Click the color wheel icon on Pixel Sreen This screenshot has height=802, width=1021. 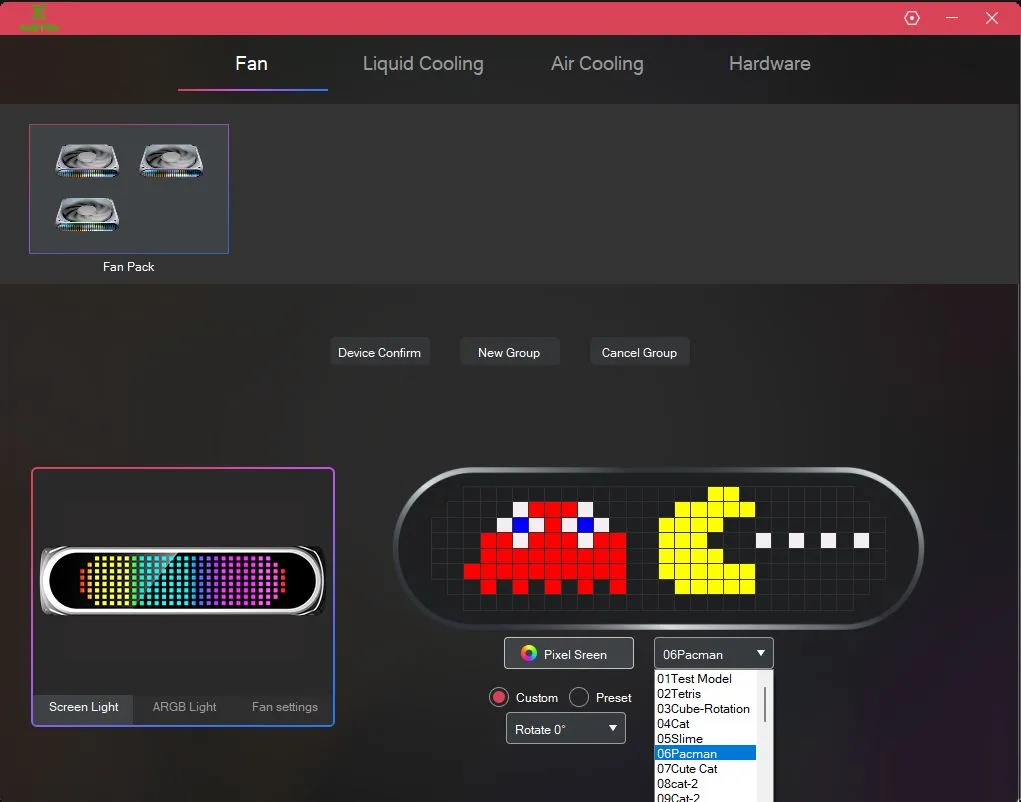point(529,654)
